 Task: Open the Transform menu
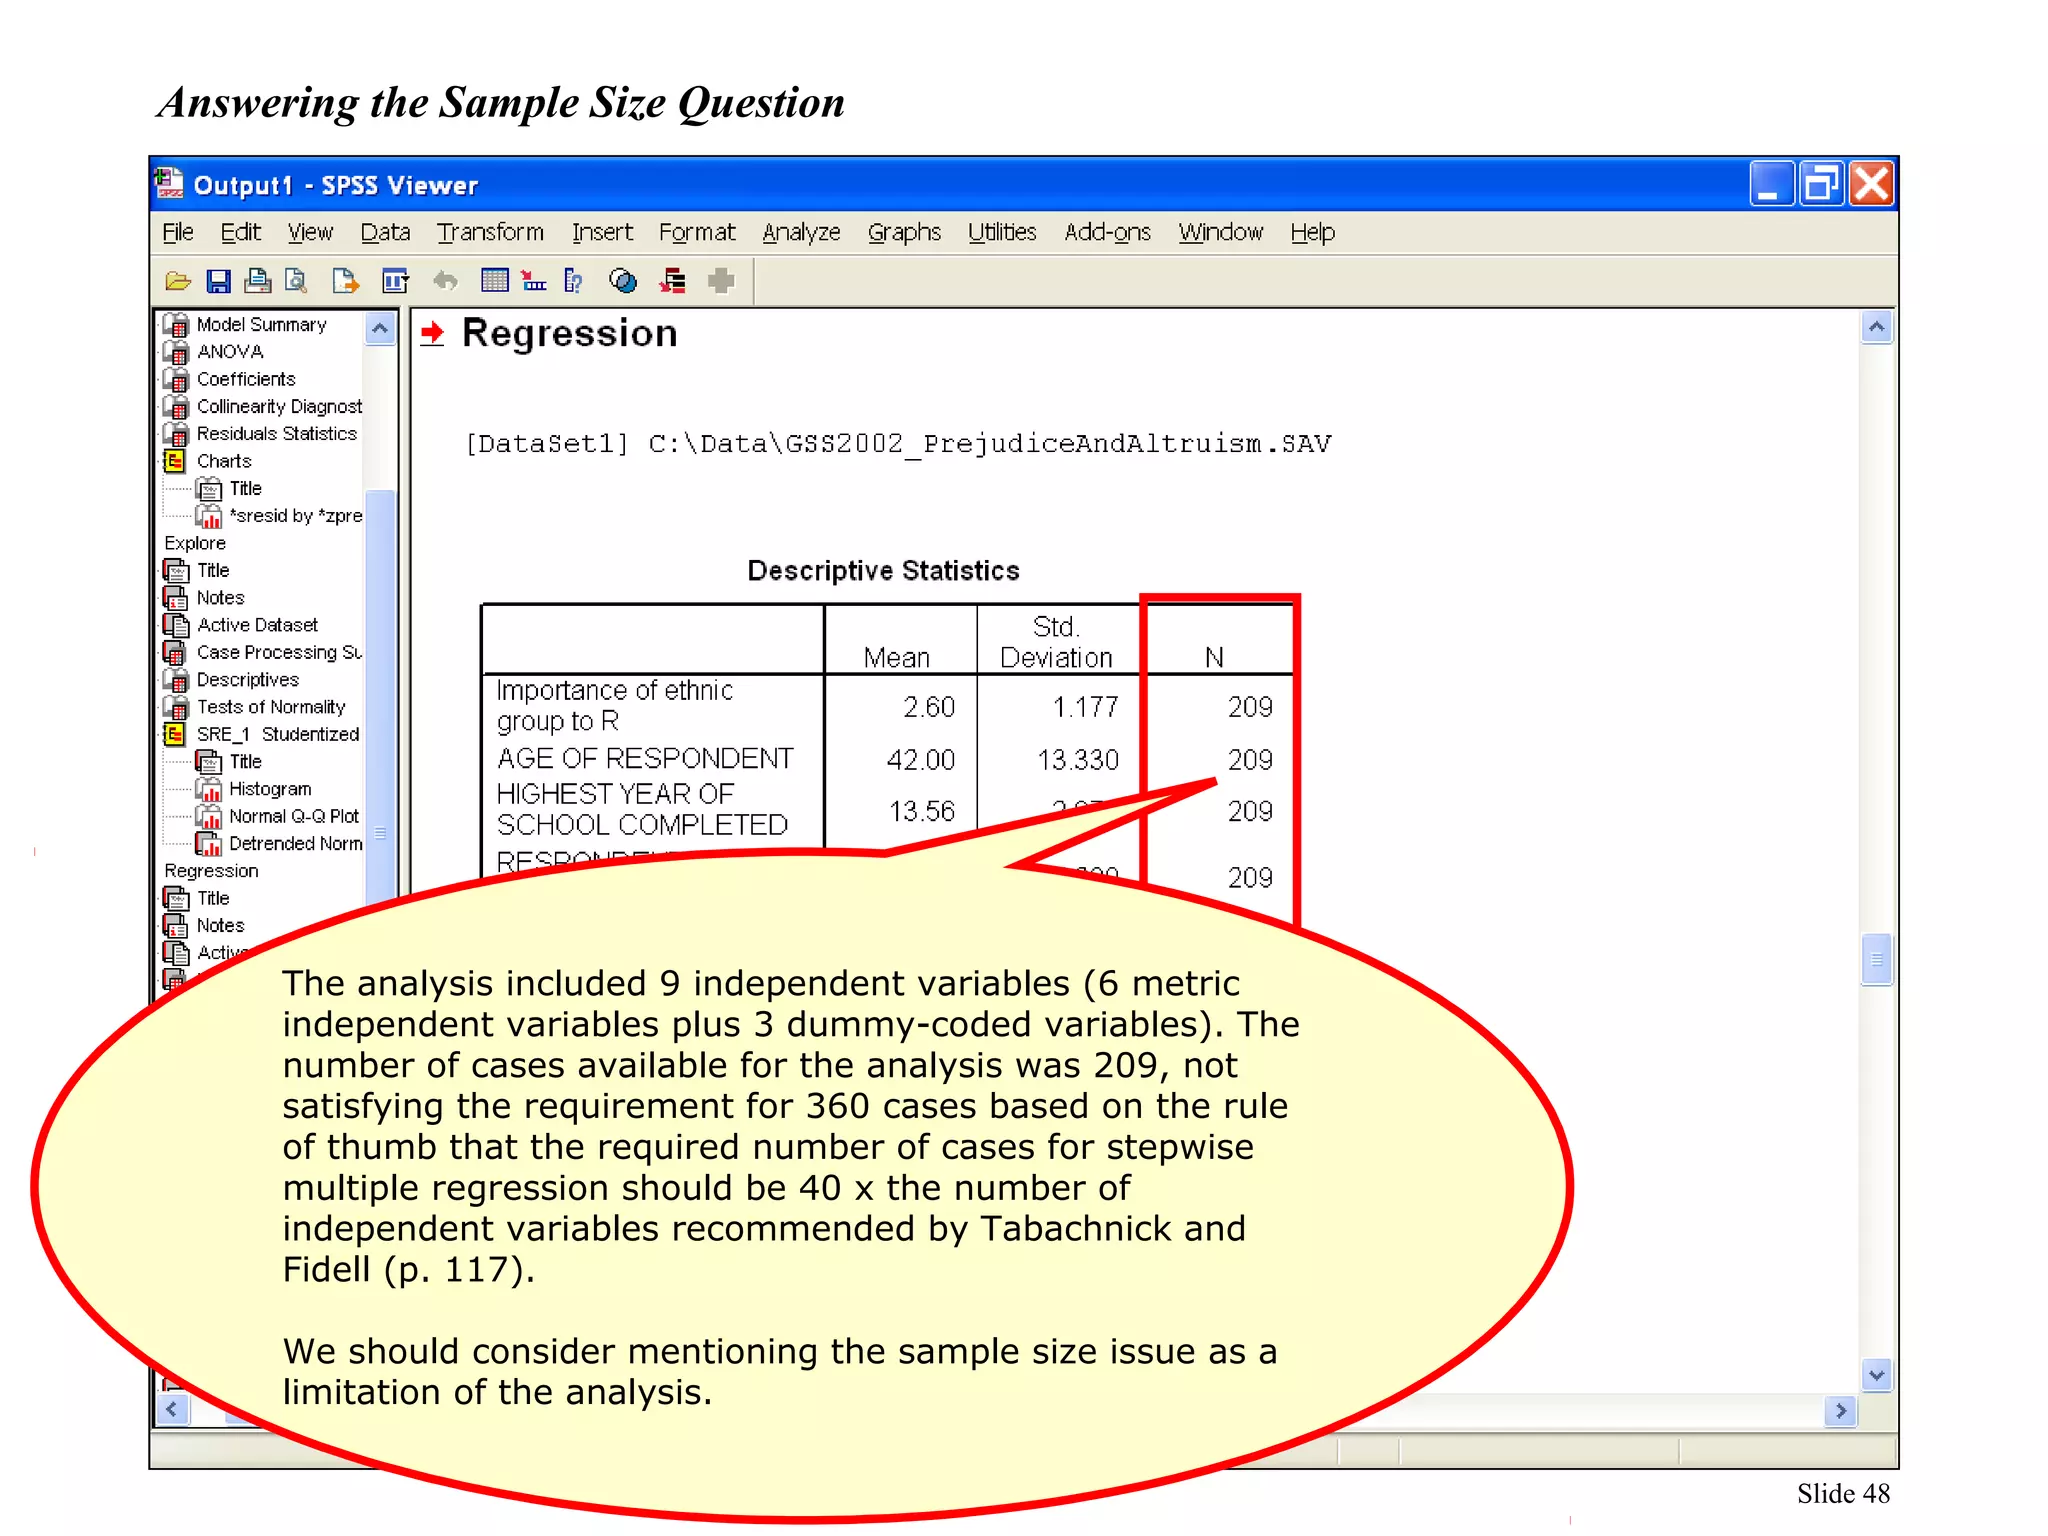[490, 232]
